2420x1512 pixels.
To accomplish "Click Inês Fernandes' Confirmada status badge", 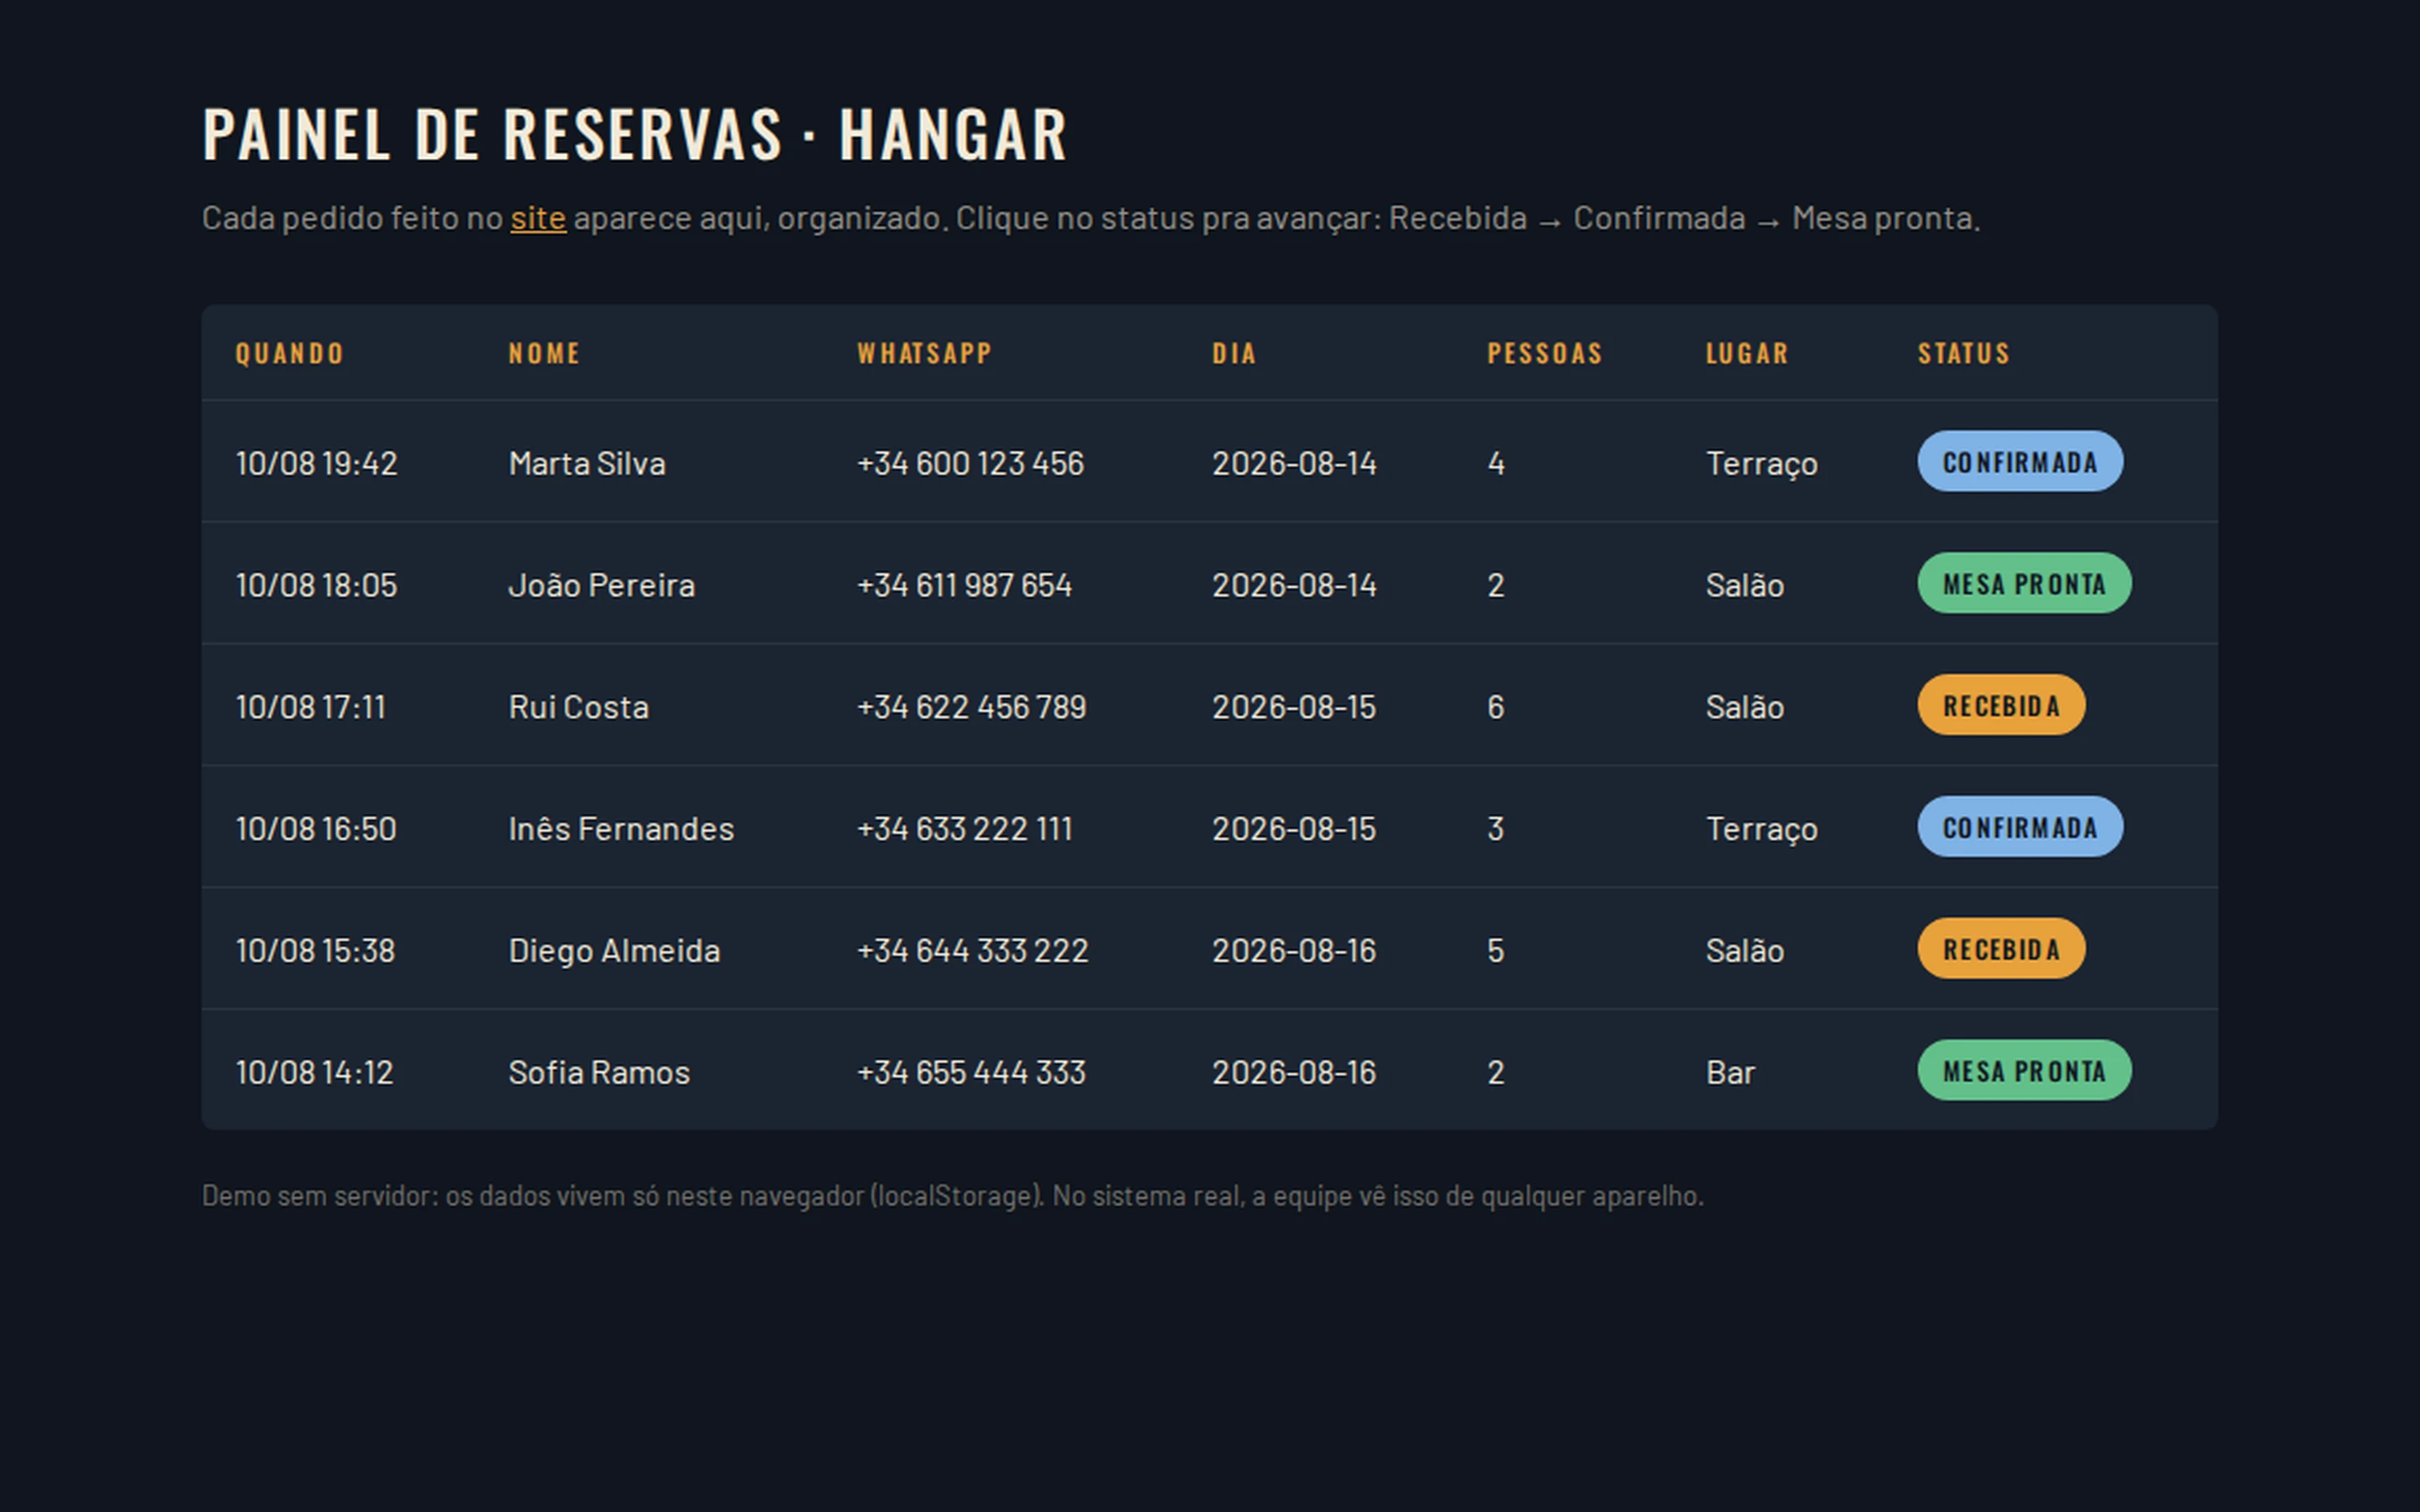I will tap(2020, 828).
